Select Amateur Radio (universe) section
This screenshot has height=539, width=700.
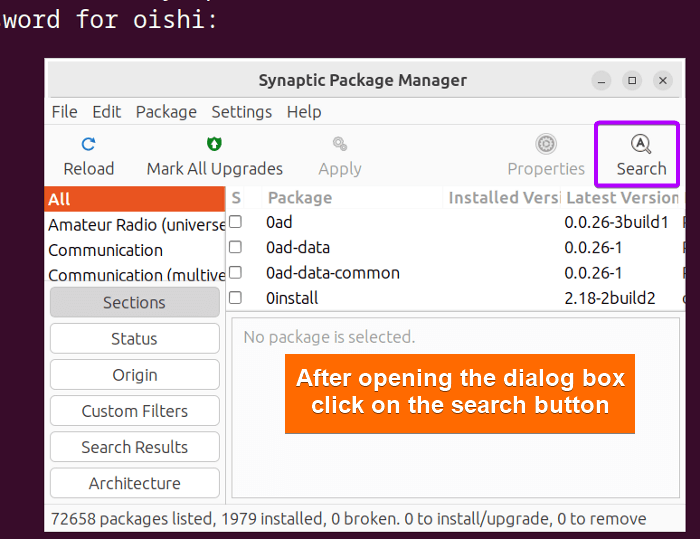click(135, 225)
